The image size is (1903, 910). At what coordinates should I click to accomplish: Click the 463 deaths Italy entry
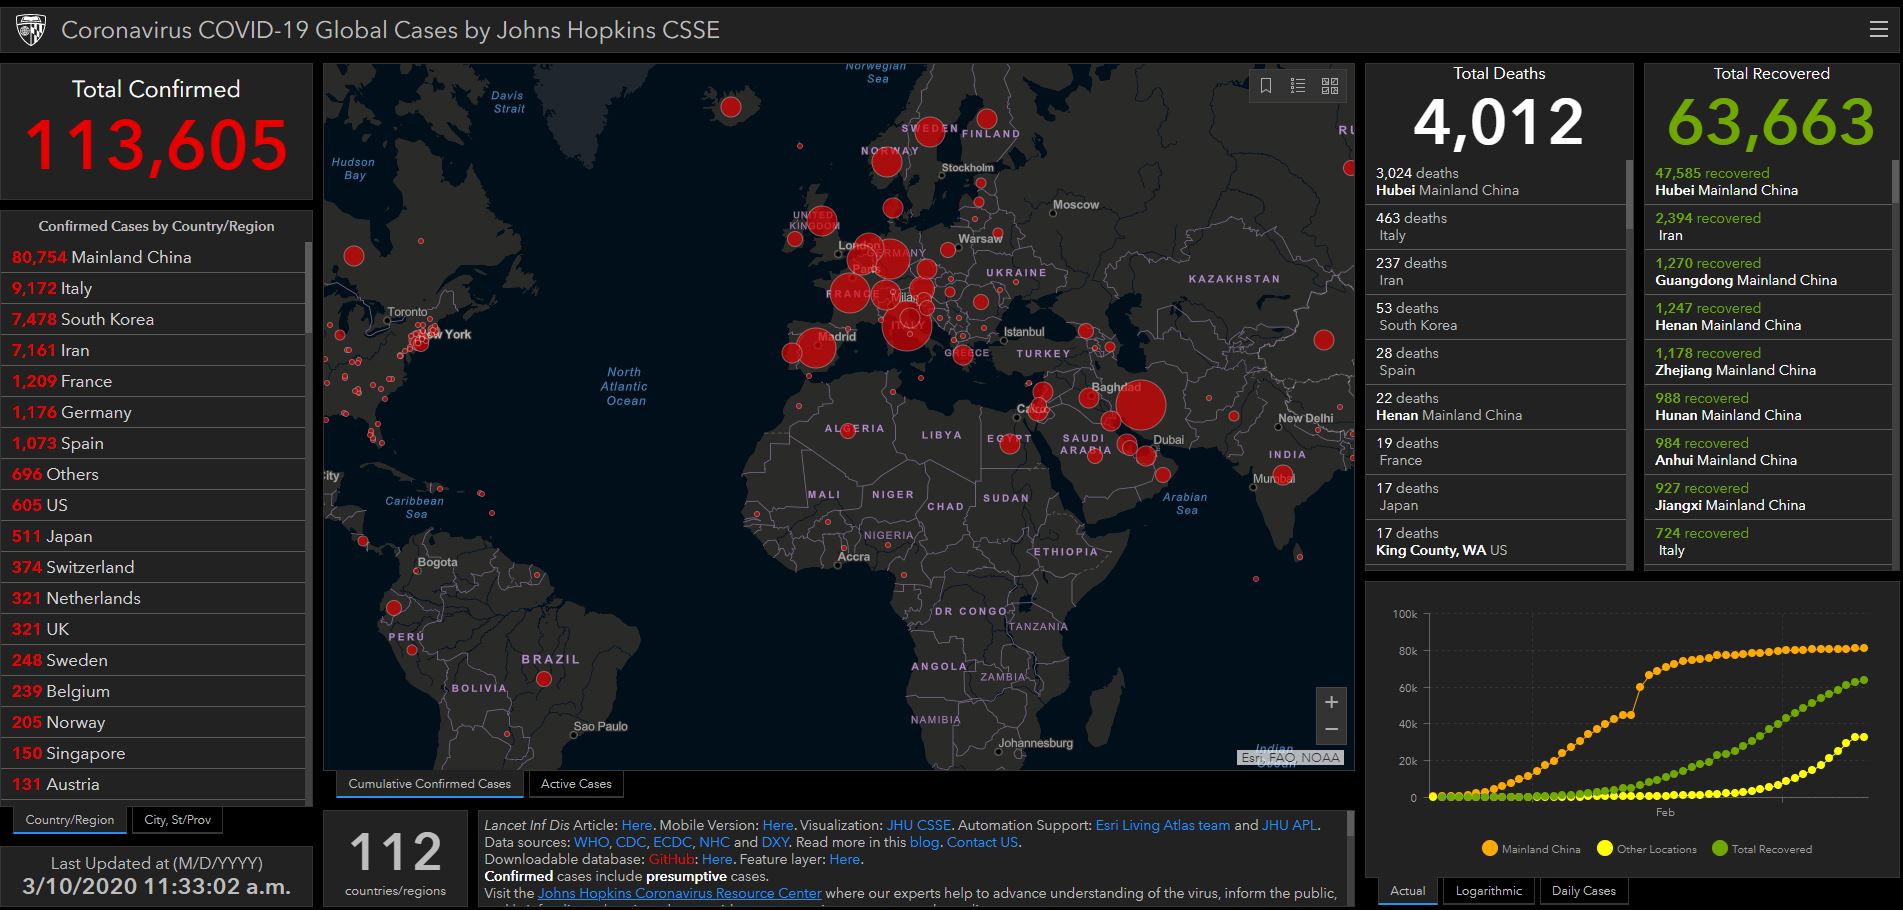click(1496, 227)
